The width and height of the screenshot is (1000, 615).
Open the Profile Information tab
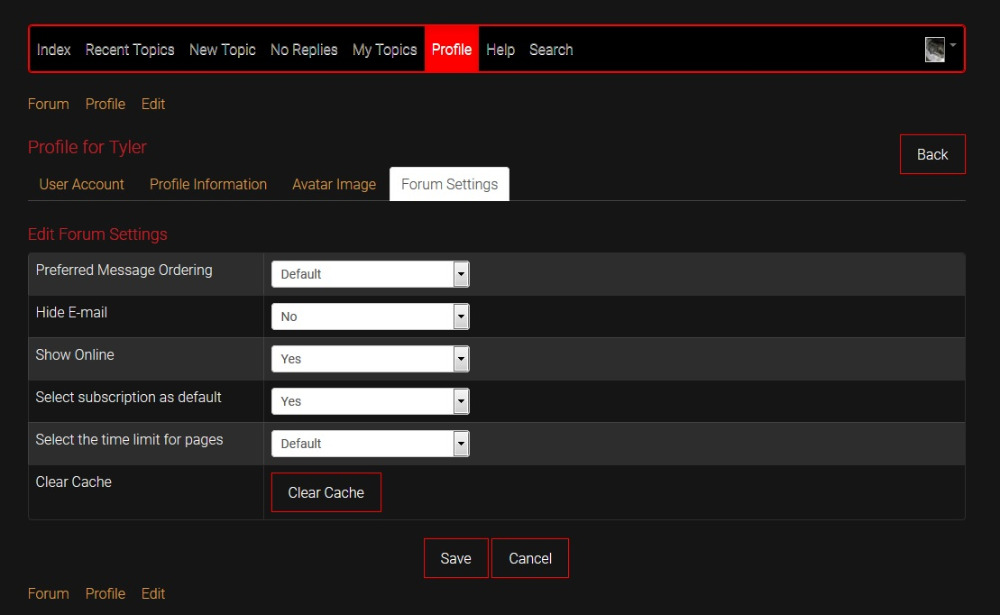point(208,185)
